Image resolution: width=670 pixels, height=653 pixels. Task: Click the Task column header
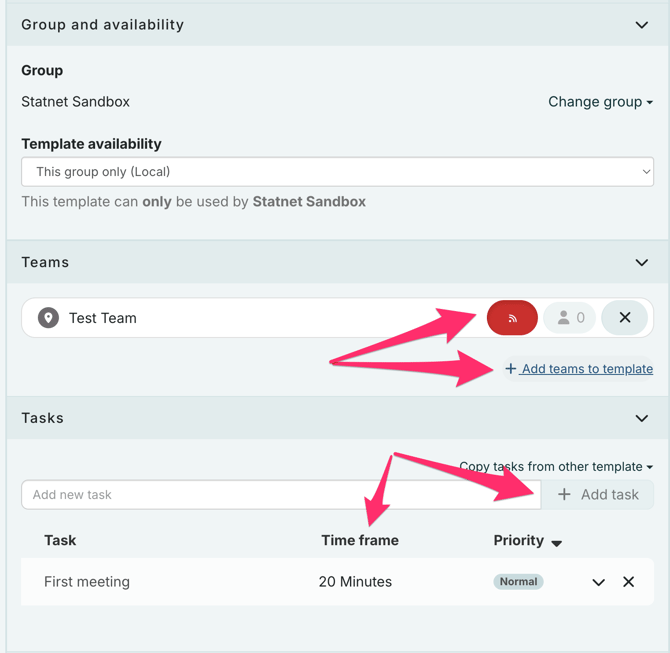pyautogui.click(x=60, y=541)
